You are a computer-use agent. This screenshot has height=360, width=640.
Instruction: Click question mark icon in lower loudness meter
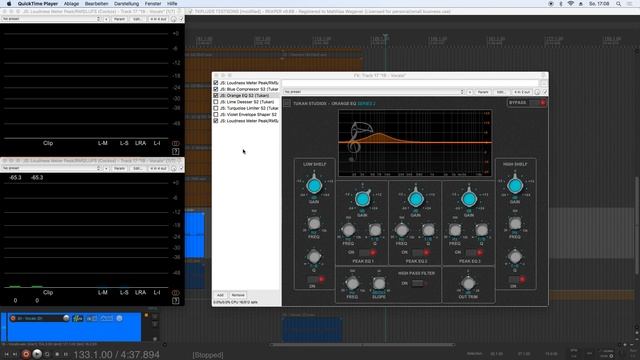(x=176, y=301)
